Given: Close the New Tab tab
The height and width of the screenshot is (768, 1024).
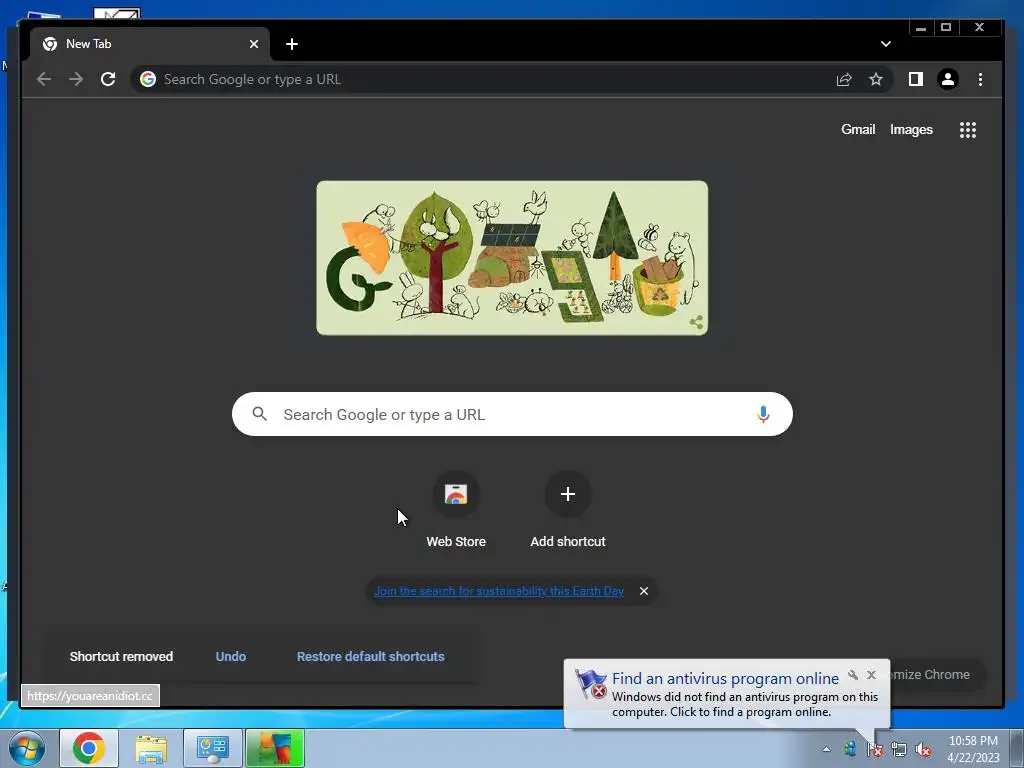Looking at the screenshot, I should tap(254, 44).
